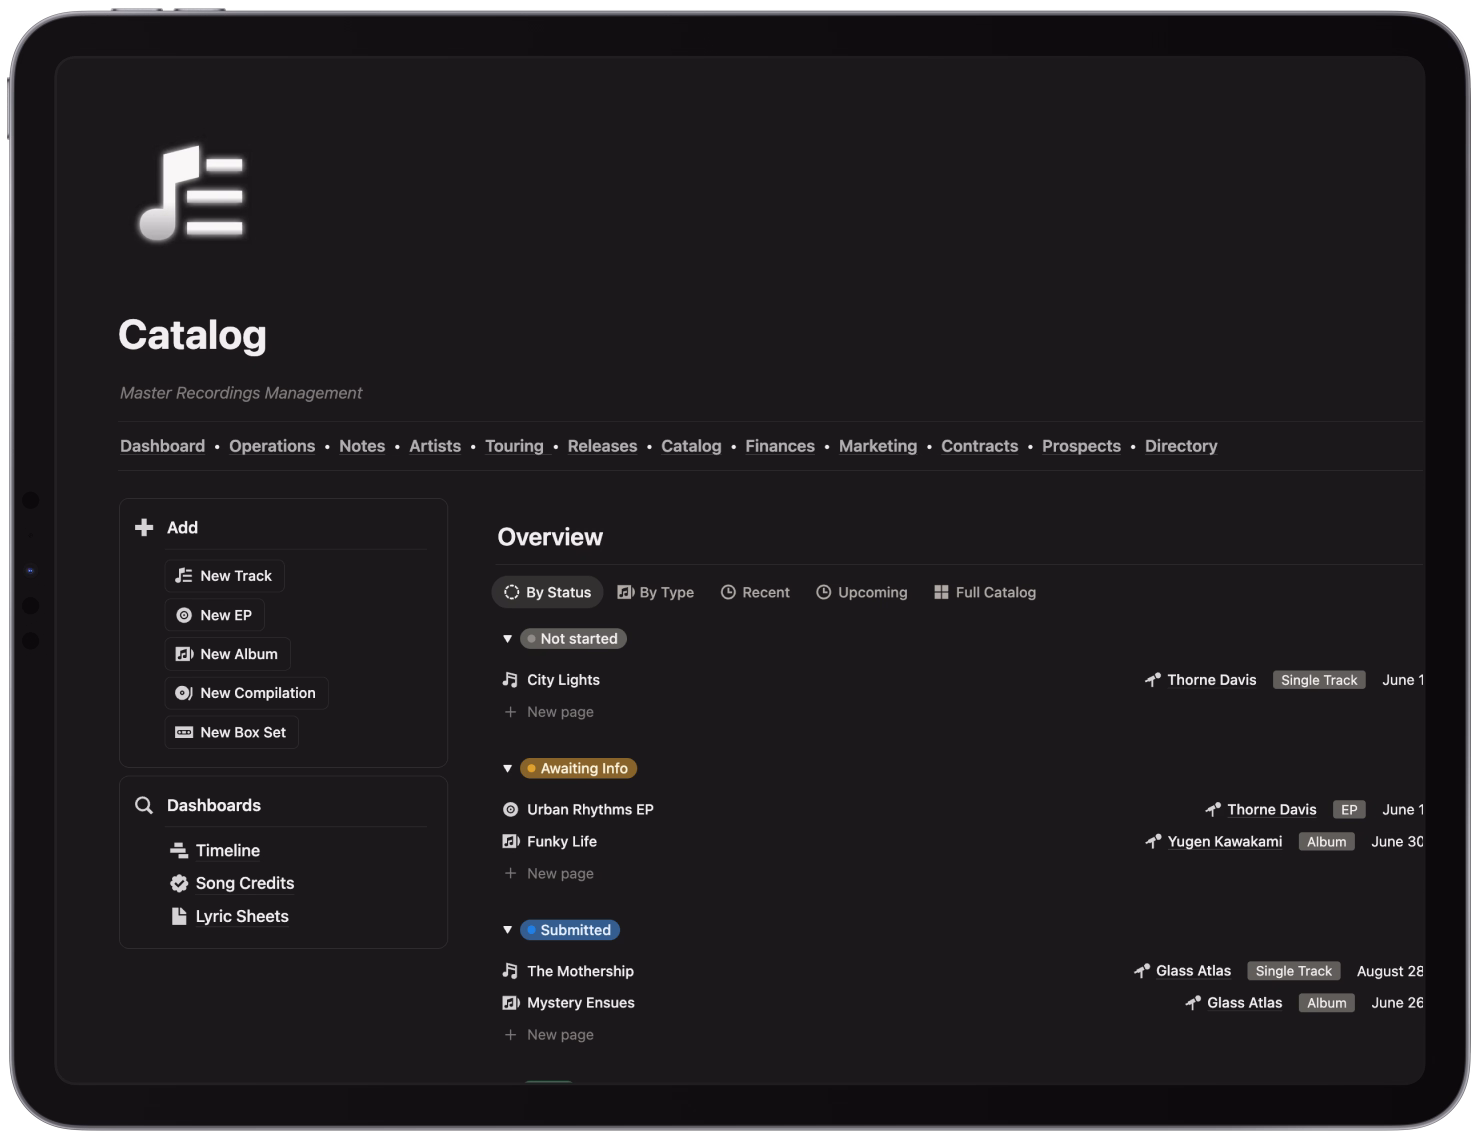This screenshot has width=1480, height=1140.
Task: Click the microphone icon in City Lights row
Action: 1153,680
